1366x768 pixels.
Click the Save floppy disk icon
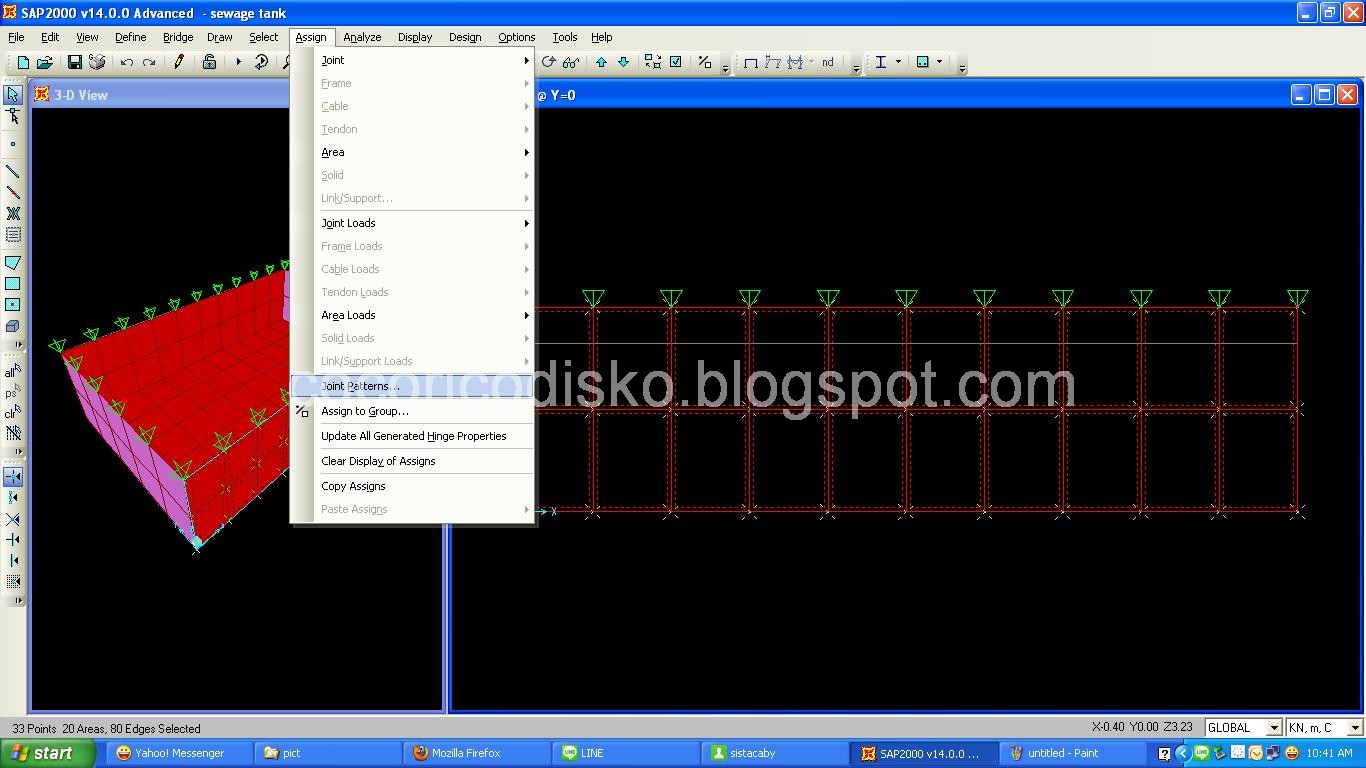[75, 62]
